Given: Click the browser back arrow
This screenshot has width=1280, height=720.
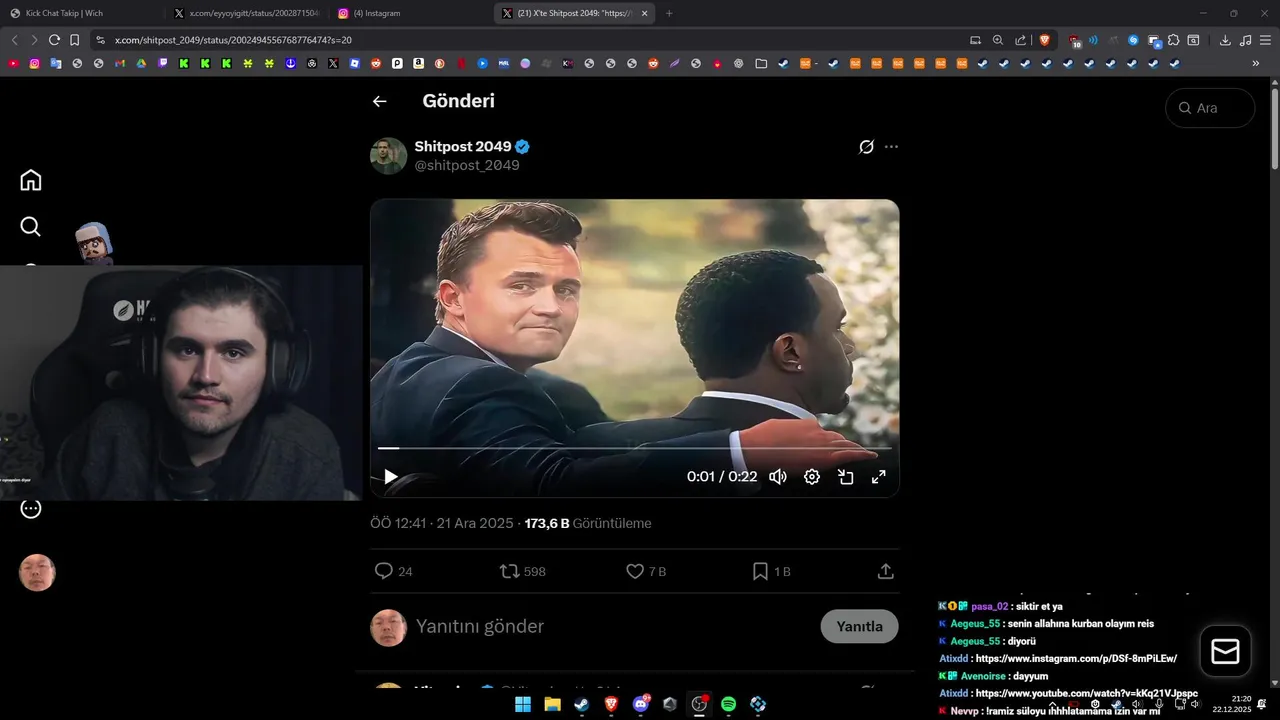Looking at the screenshot, I should pyautogui.click(x=14, y=40).
